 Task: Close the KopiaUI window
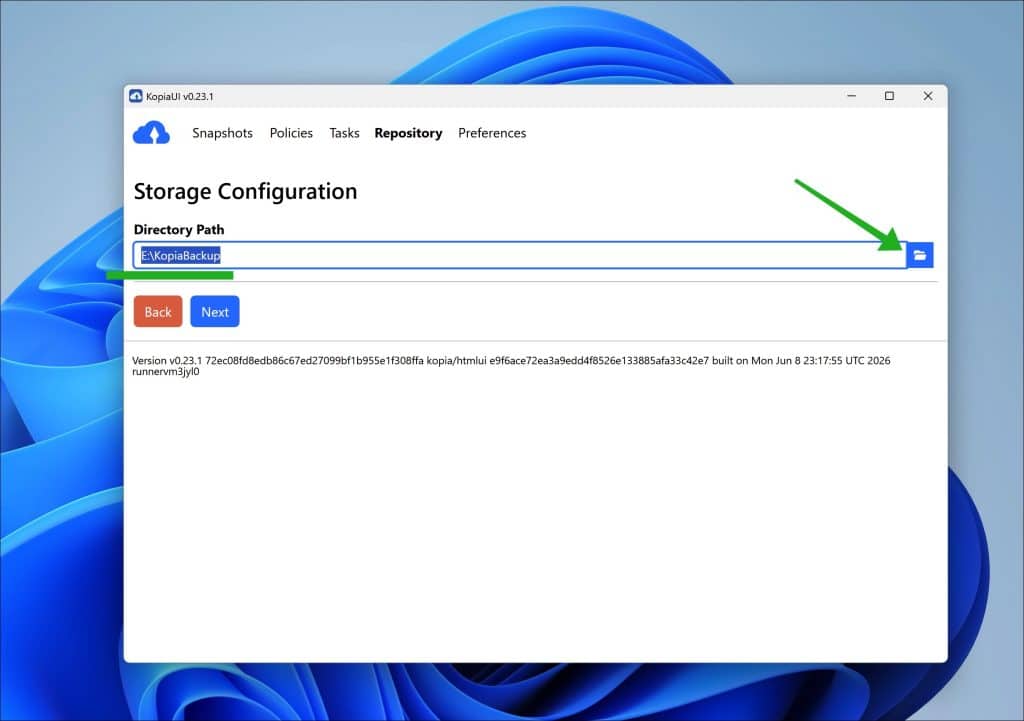pos(928,95)
